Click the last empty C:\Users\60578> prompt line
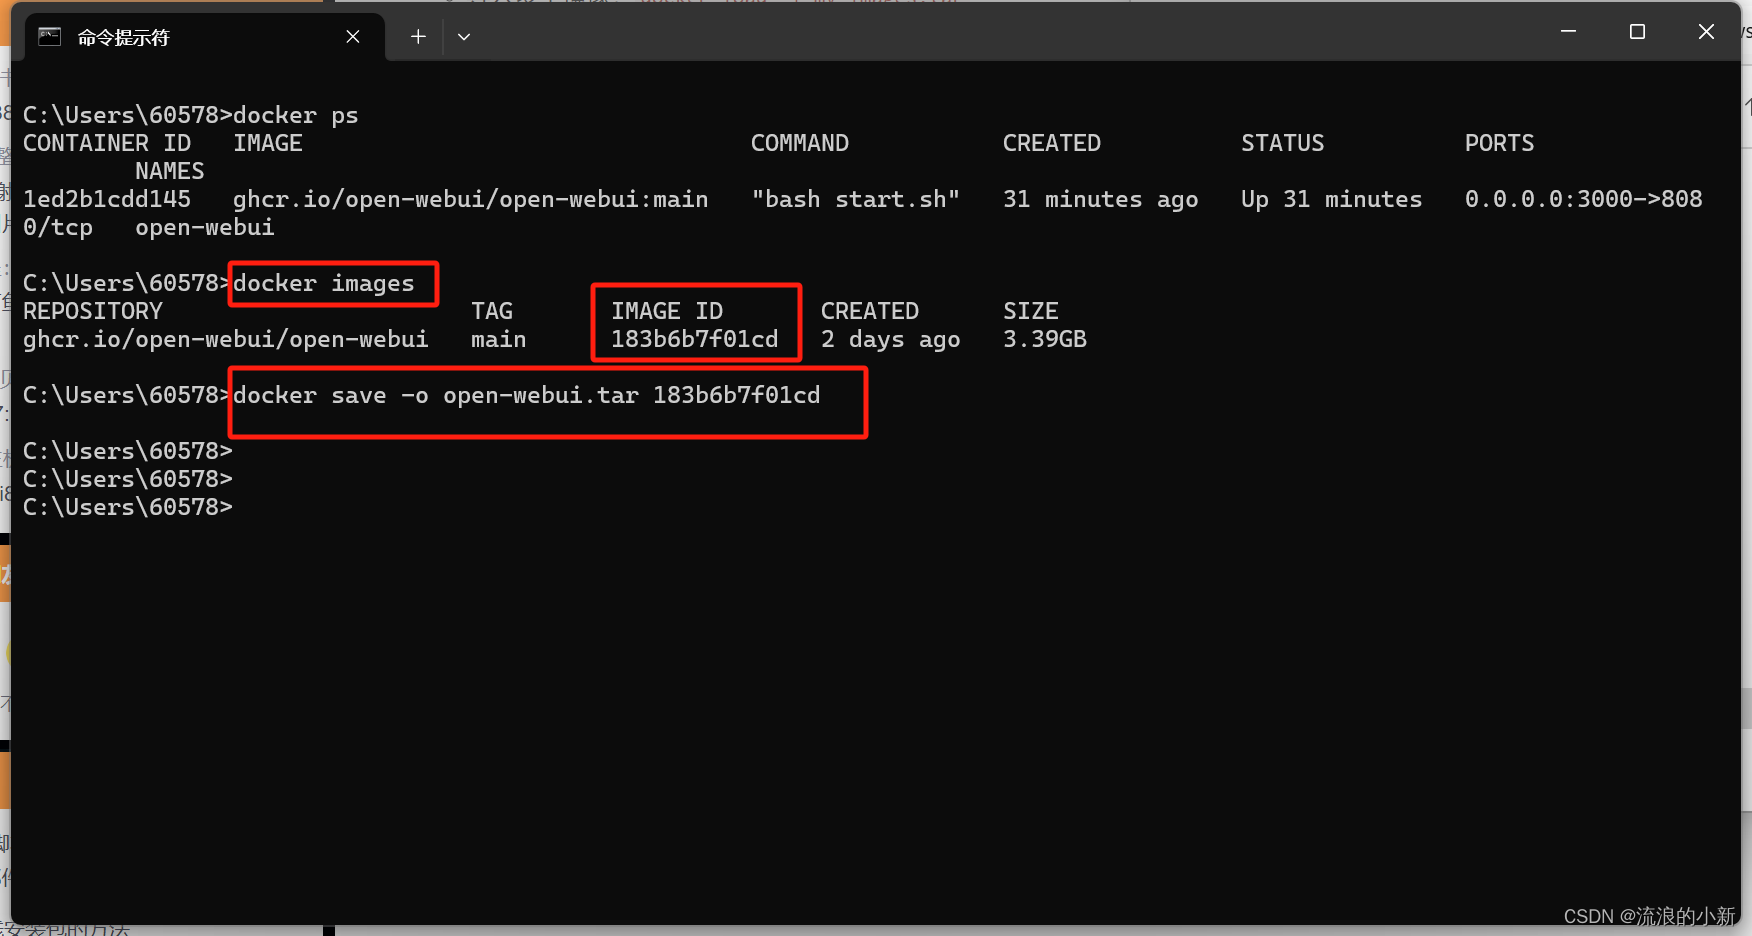 [x=128, y=508]
